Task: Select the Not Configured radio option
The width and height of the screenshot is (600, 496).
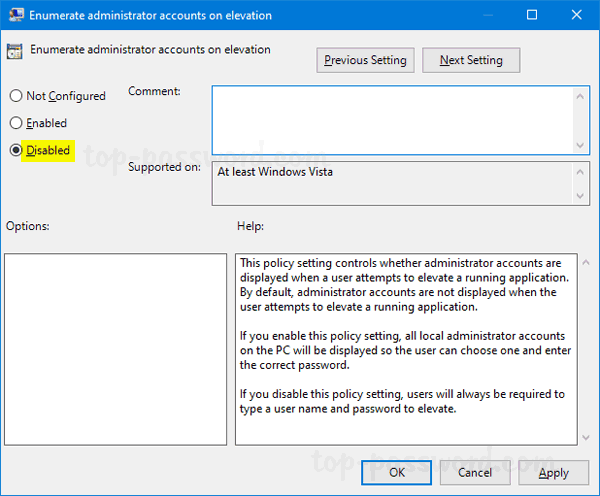Action: (16, 96)
